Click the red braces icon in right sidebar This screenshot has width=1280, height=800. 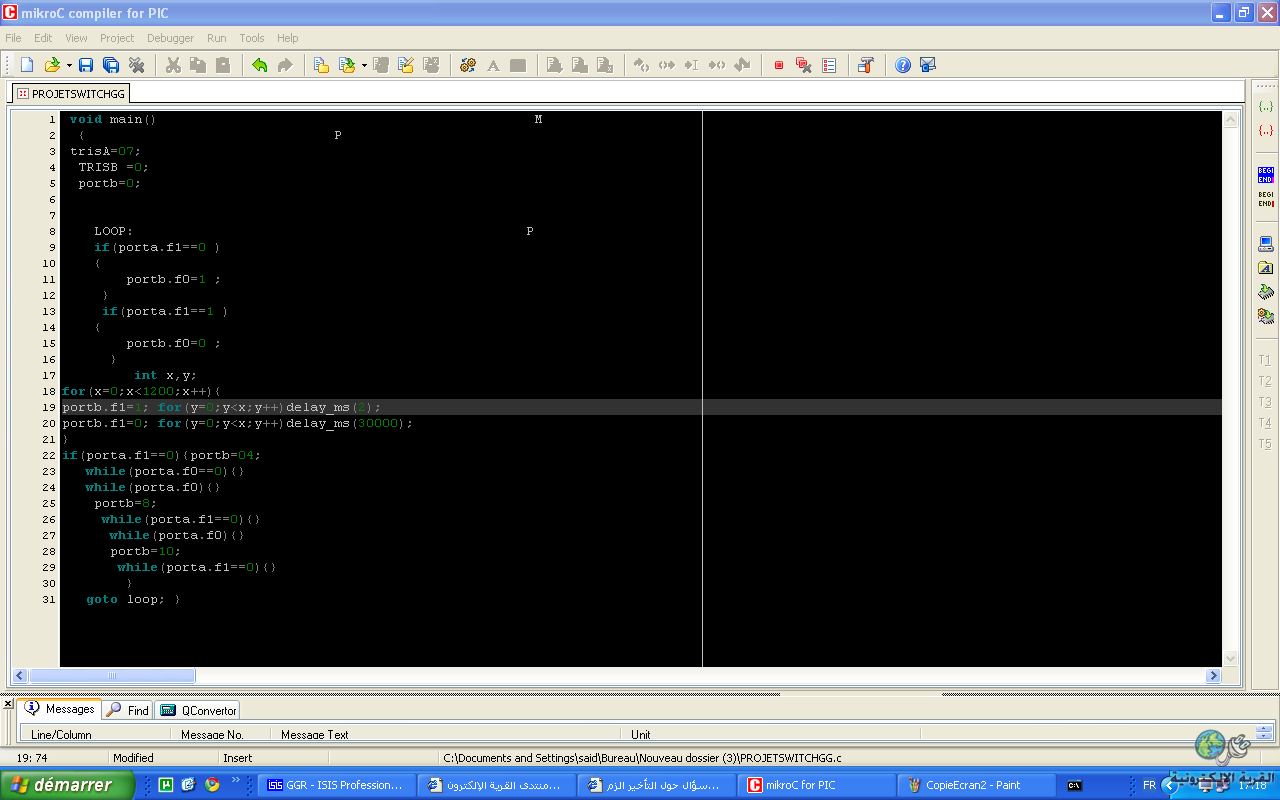1265,130
